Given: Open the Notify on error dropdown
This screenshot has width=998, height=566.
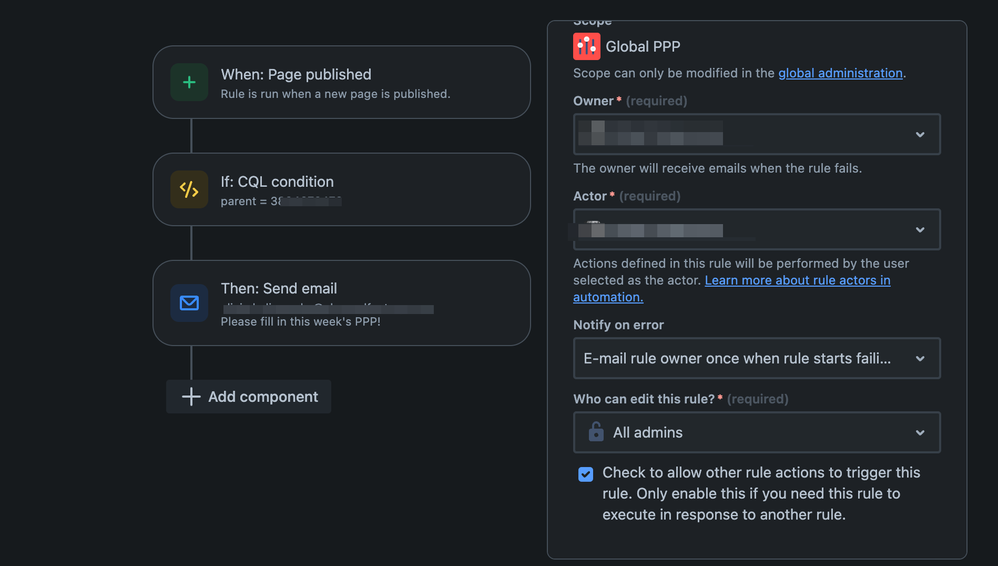Looking at the screenshot, I should (x=757, y=358).
